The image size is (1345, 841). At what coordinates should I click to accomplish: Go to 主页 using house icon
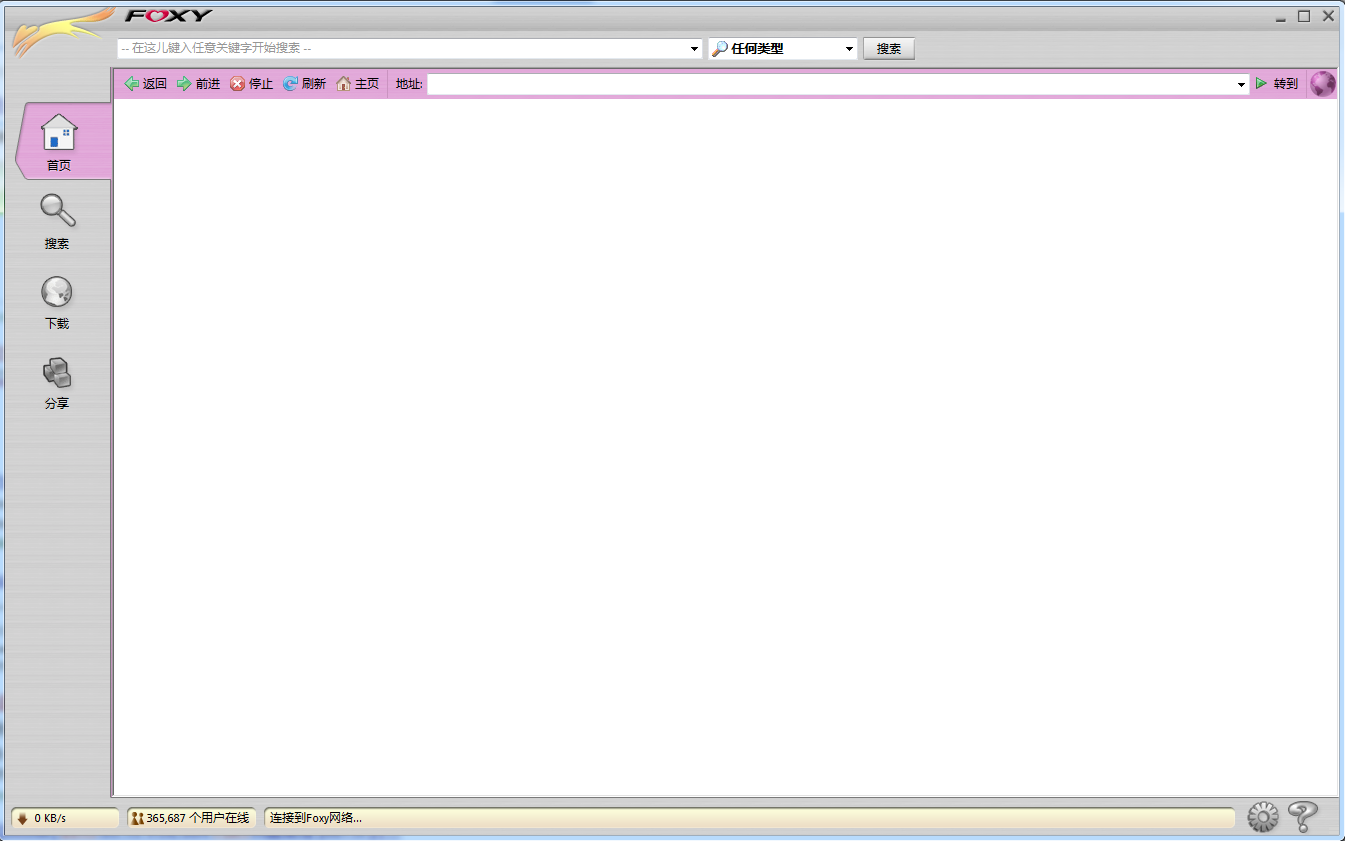[343, 84]
